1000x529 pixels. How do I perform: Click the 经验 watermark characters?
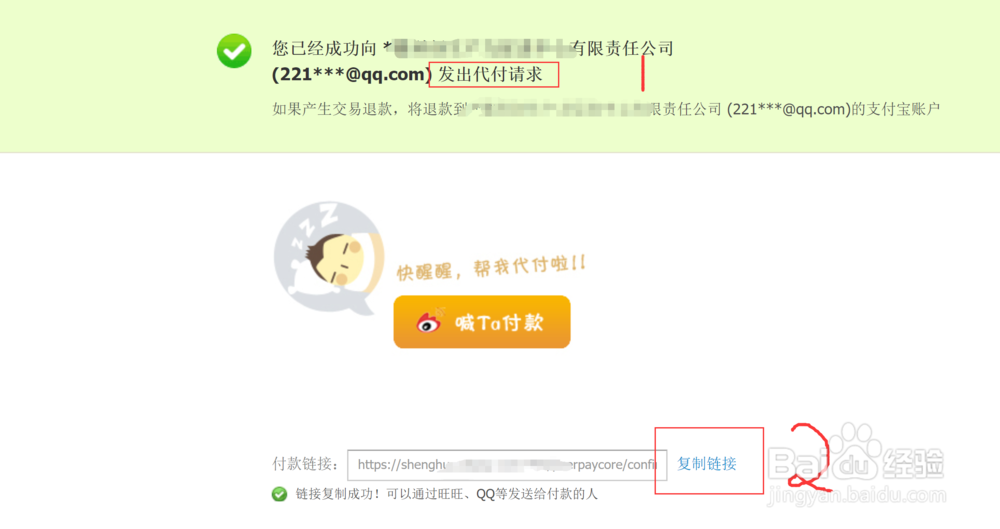[913, 462]
